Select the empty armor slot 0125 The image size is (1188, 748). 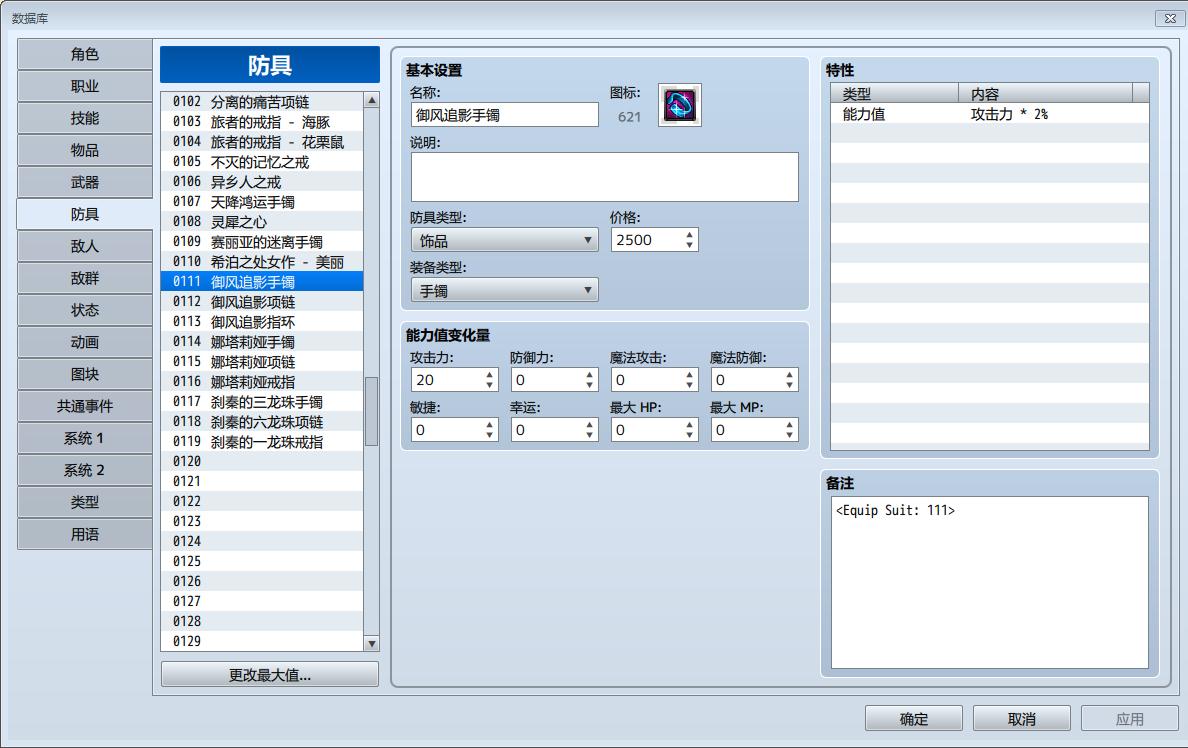(x=262, y=562)
